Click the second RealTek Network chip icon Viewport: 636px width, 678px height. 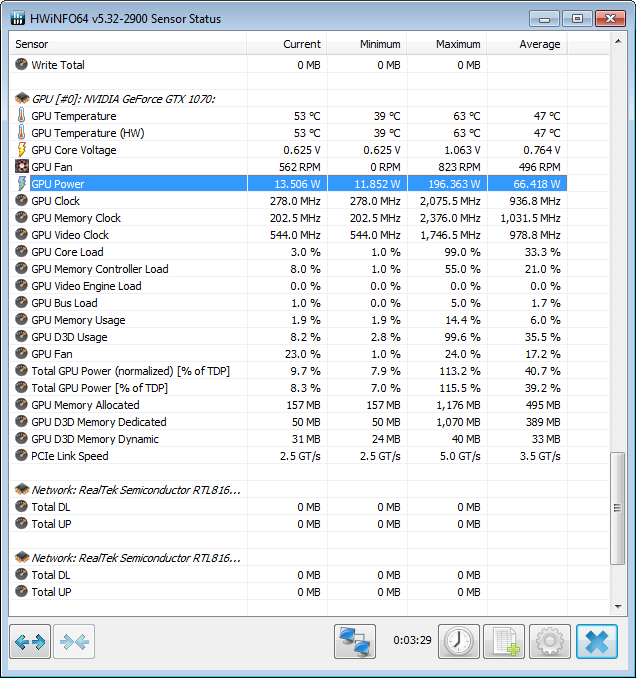(x=22, y=557)
